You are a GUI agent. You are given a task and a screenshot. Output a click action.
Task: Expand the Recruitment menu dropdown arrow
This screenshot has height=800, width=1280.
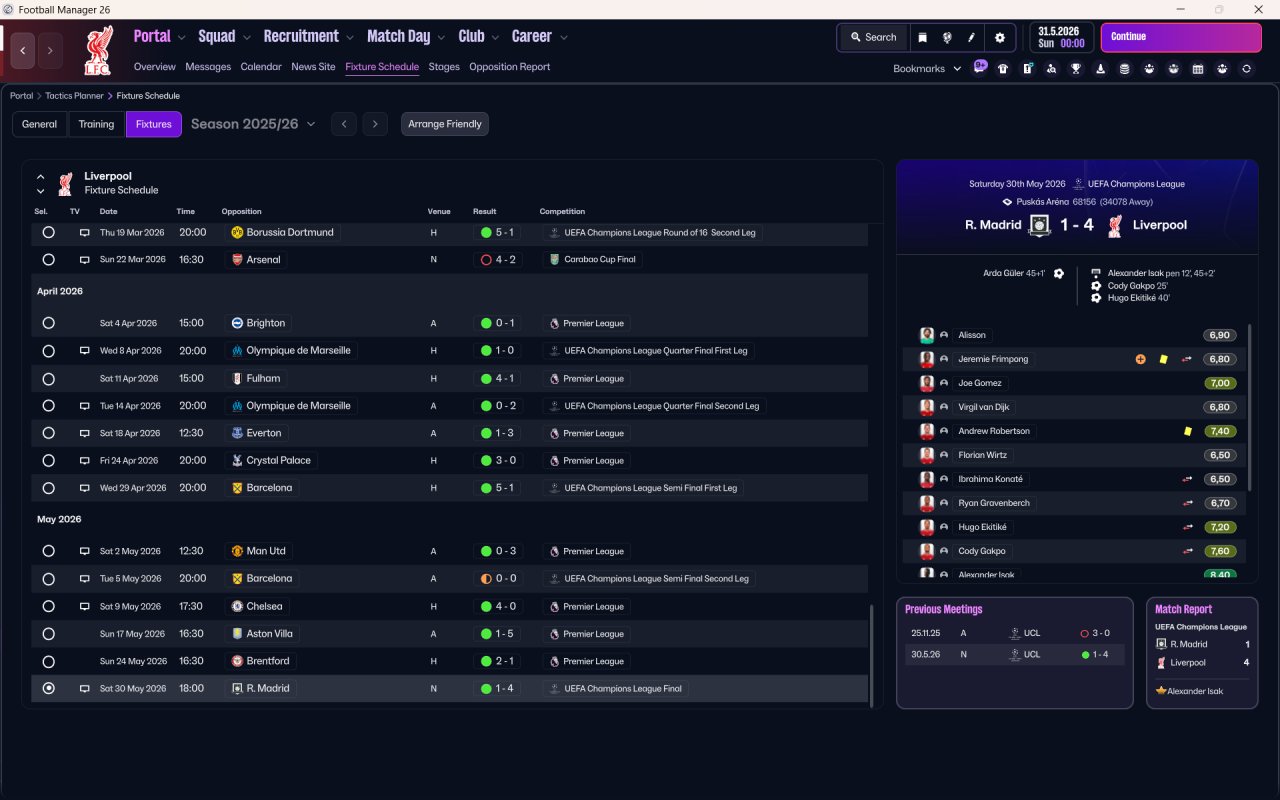350,38
